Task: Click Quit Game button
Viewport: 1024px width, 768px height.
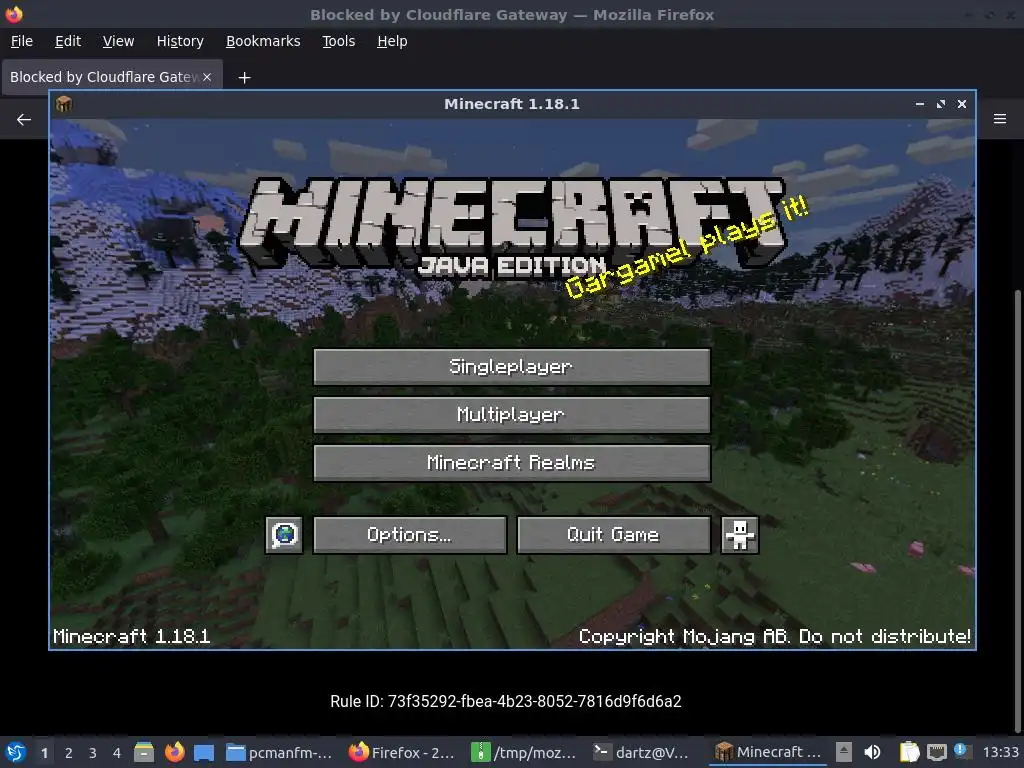Action: 614,535
